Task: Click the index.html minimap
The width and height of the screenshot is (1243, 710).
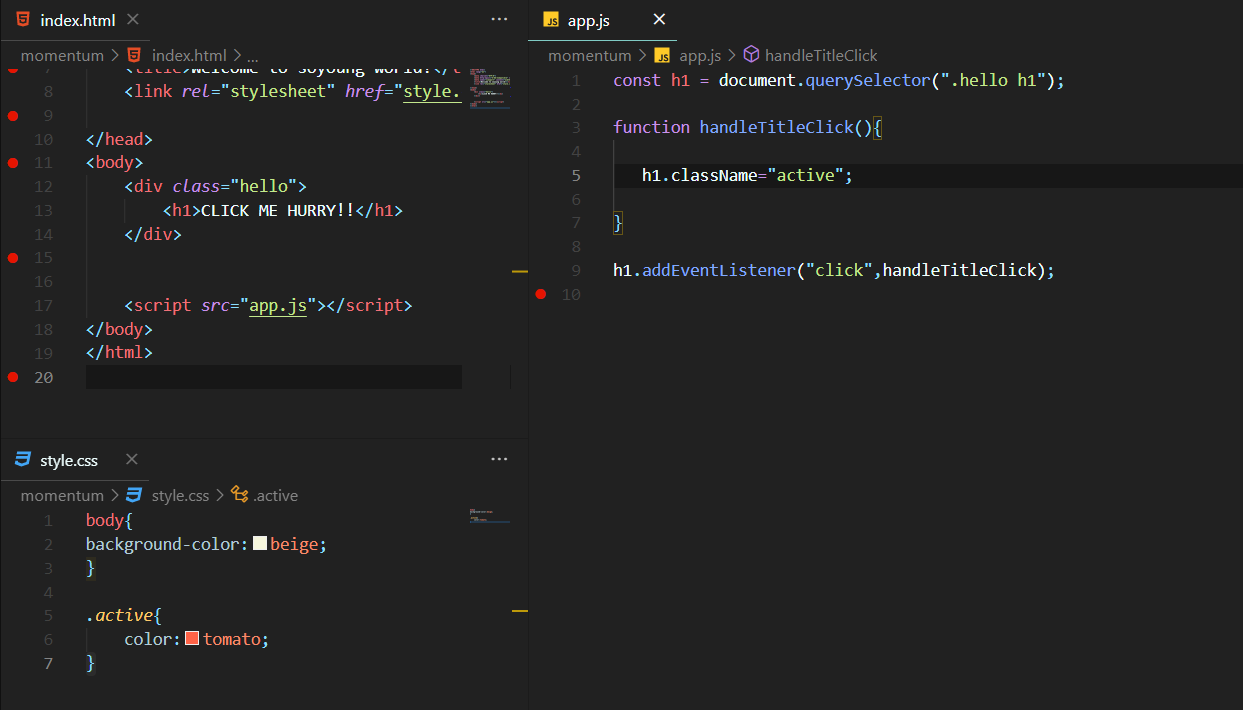Action: tap(489, 88)
